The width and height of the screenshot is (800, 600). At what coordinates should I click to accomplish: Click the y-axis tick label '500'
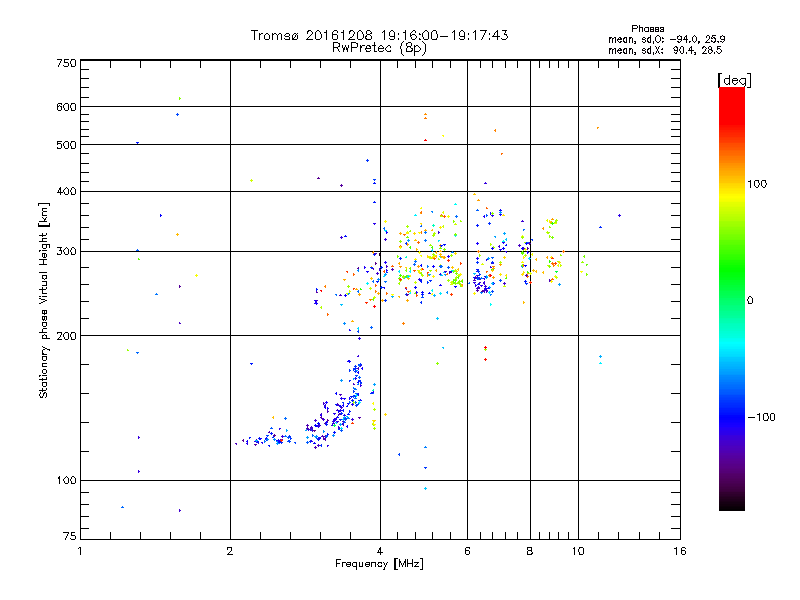(x=67, y=145)
